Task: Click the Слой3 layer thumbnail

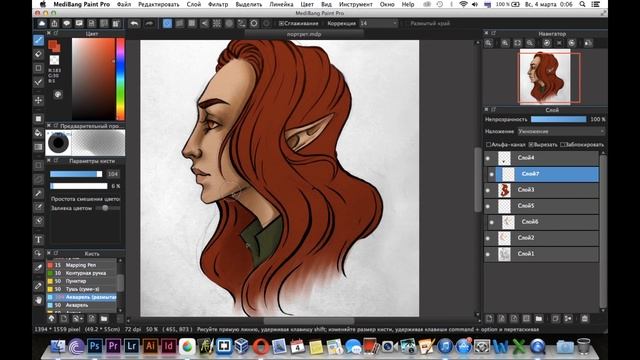Action: (x=504, y=190)
